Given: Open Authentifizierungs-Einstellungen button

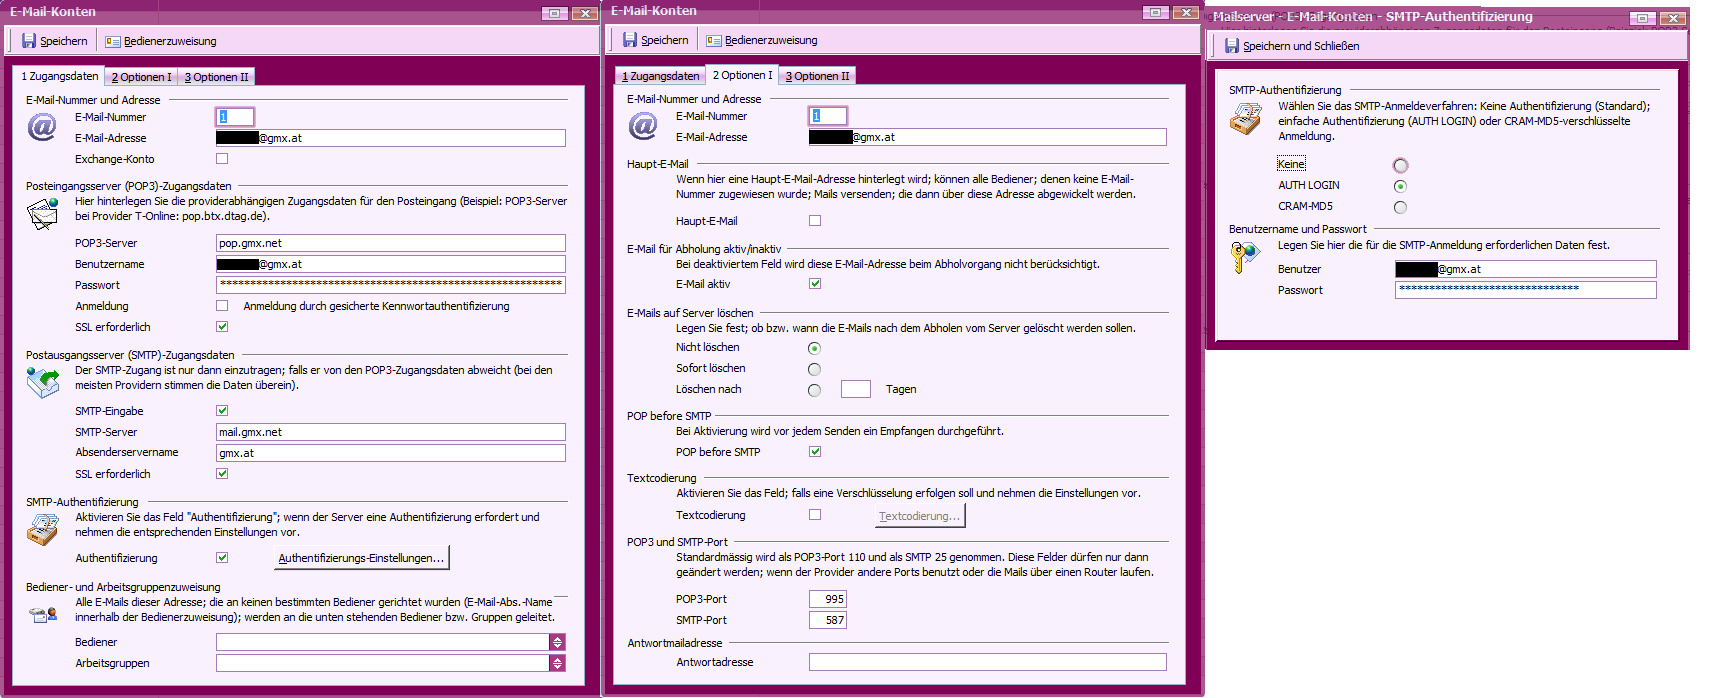Looking at the screenshot, I should pyautogui.click(x=361, y=558).
